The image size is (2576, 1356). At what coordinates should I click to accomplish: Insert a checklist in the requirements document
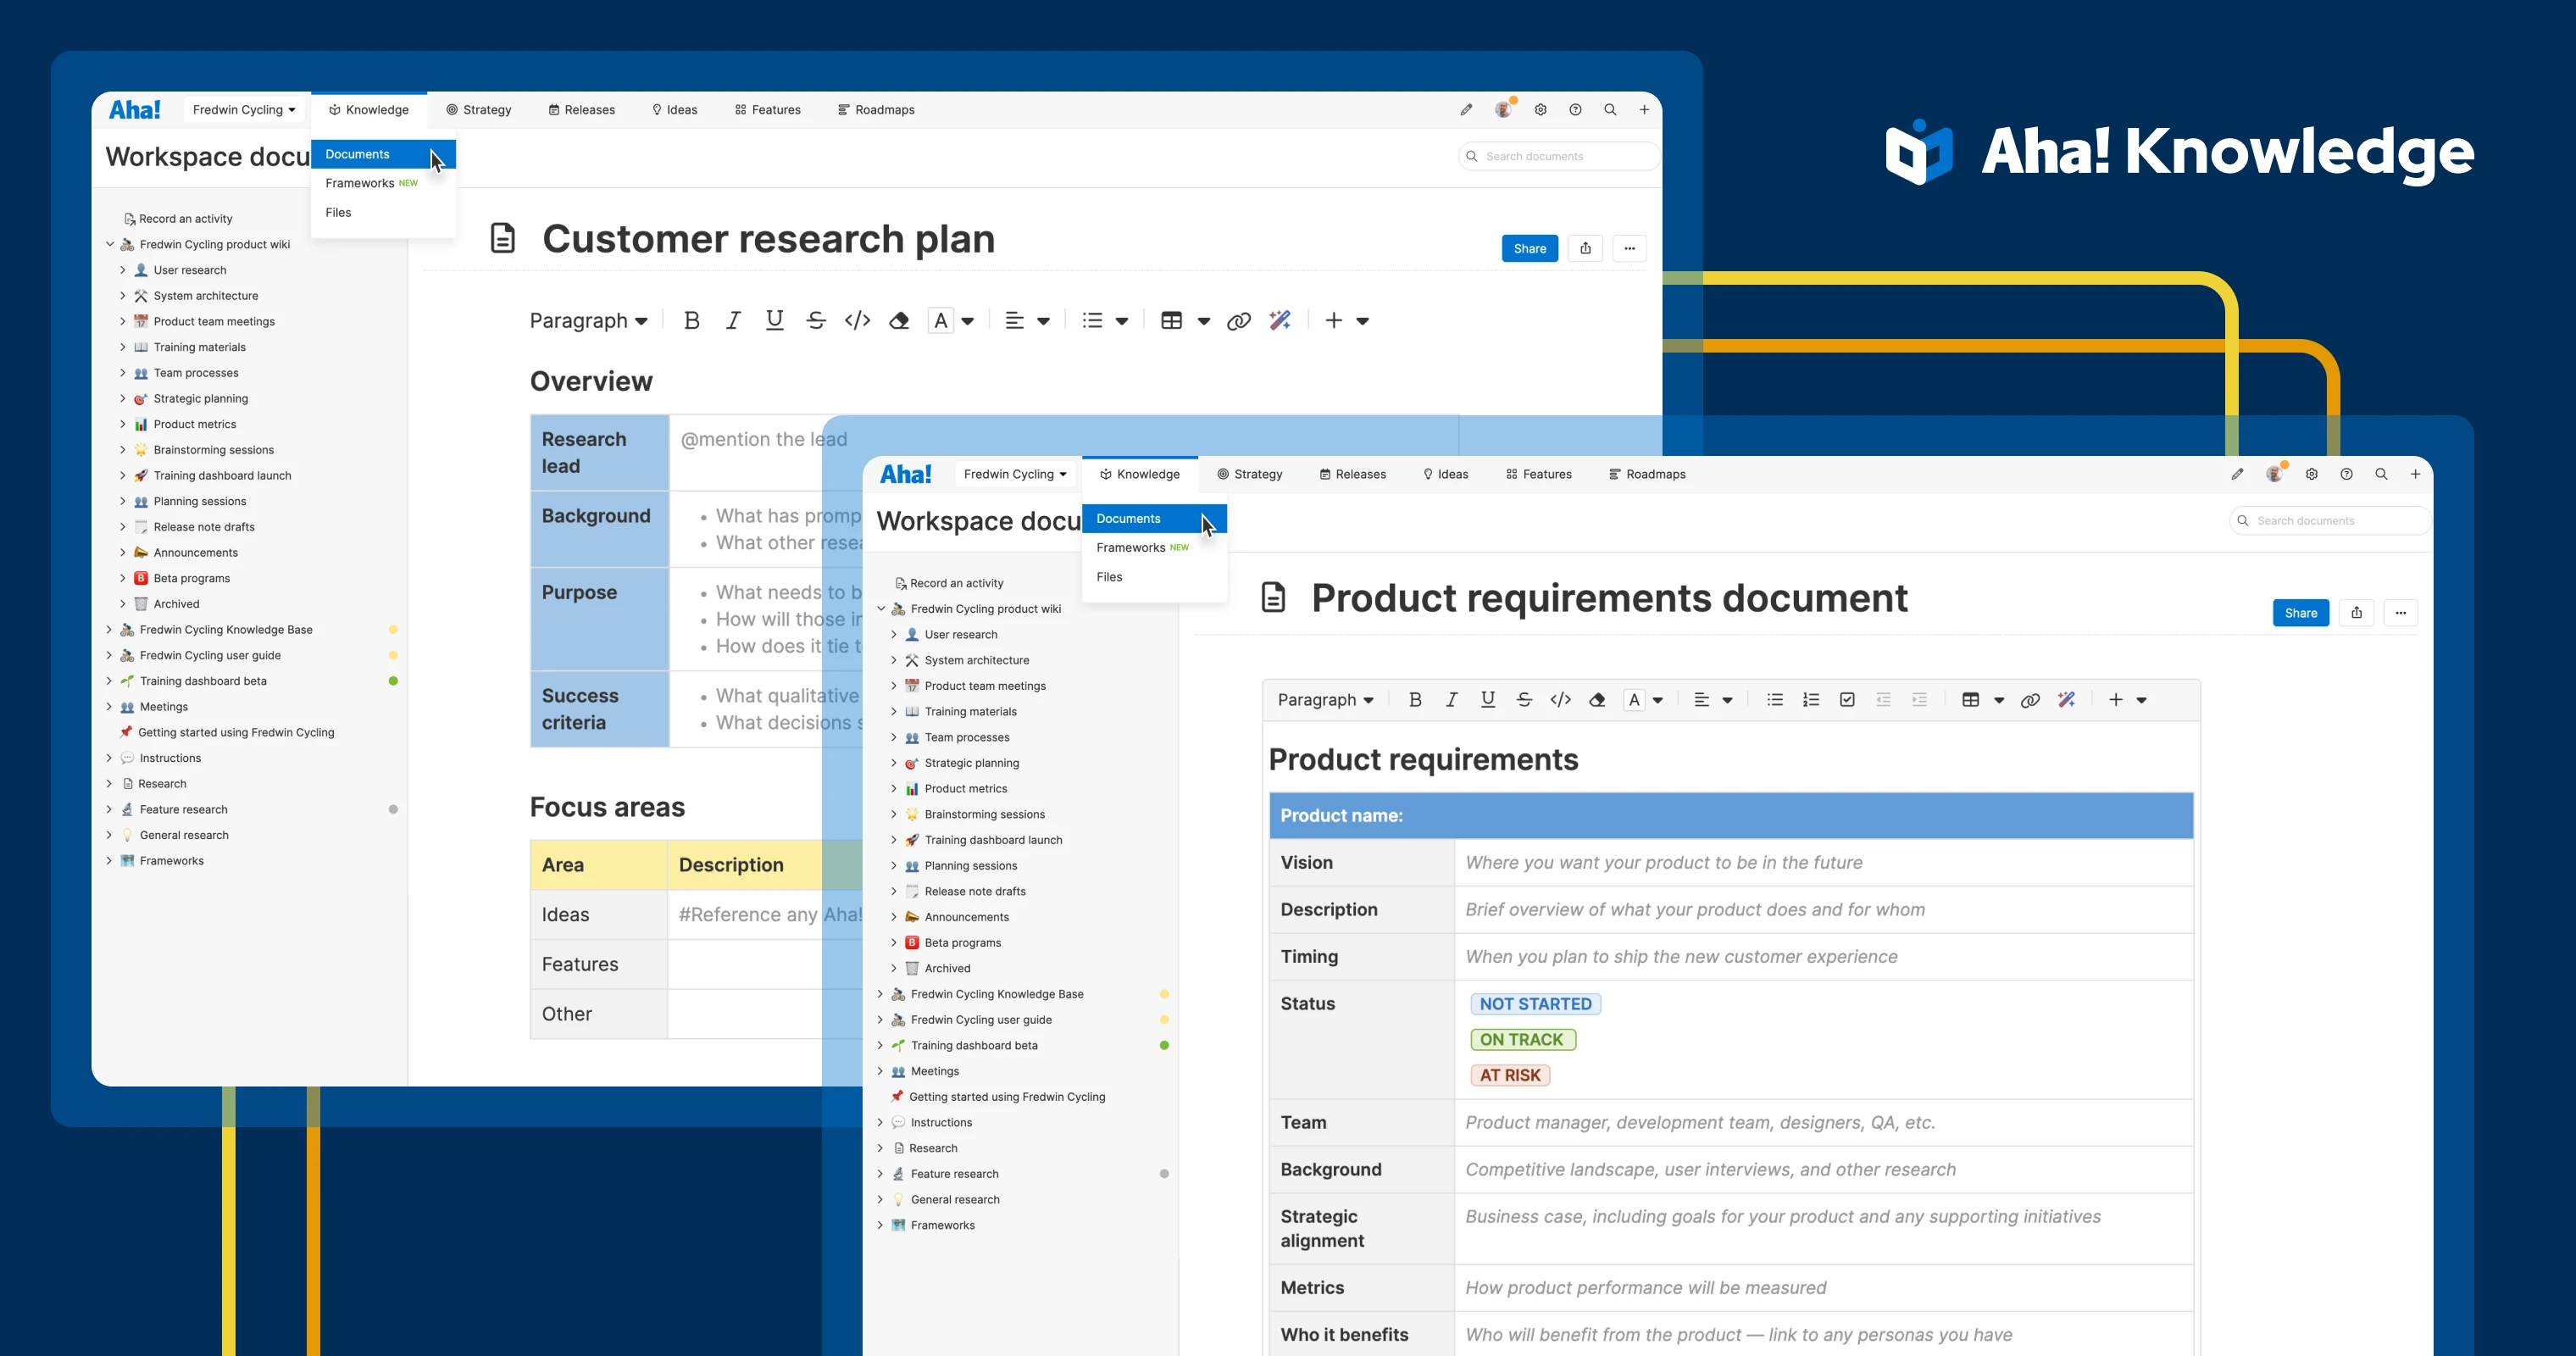coord(1847,699)
